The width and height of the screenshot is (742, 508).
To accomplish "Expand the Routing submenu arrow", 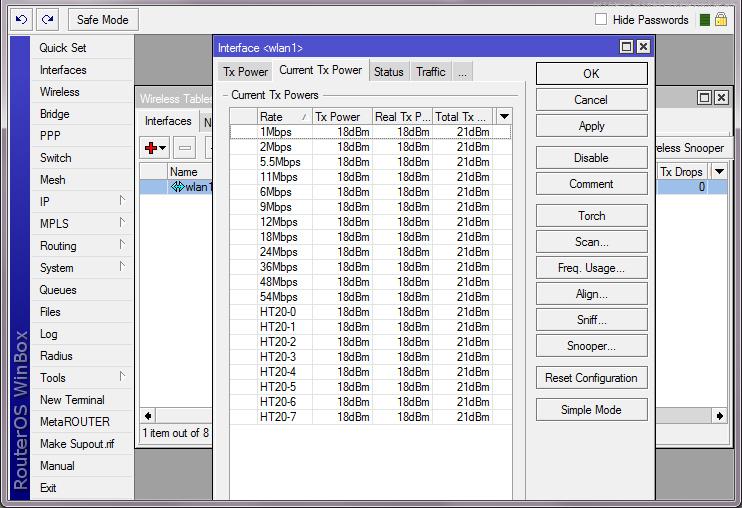I will pos(122,245).
